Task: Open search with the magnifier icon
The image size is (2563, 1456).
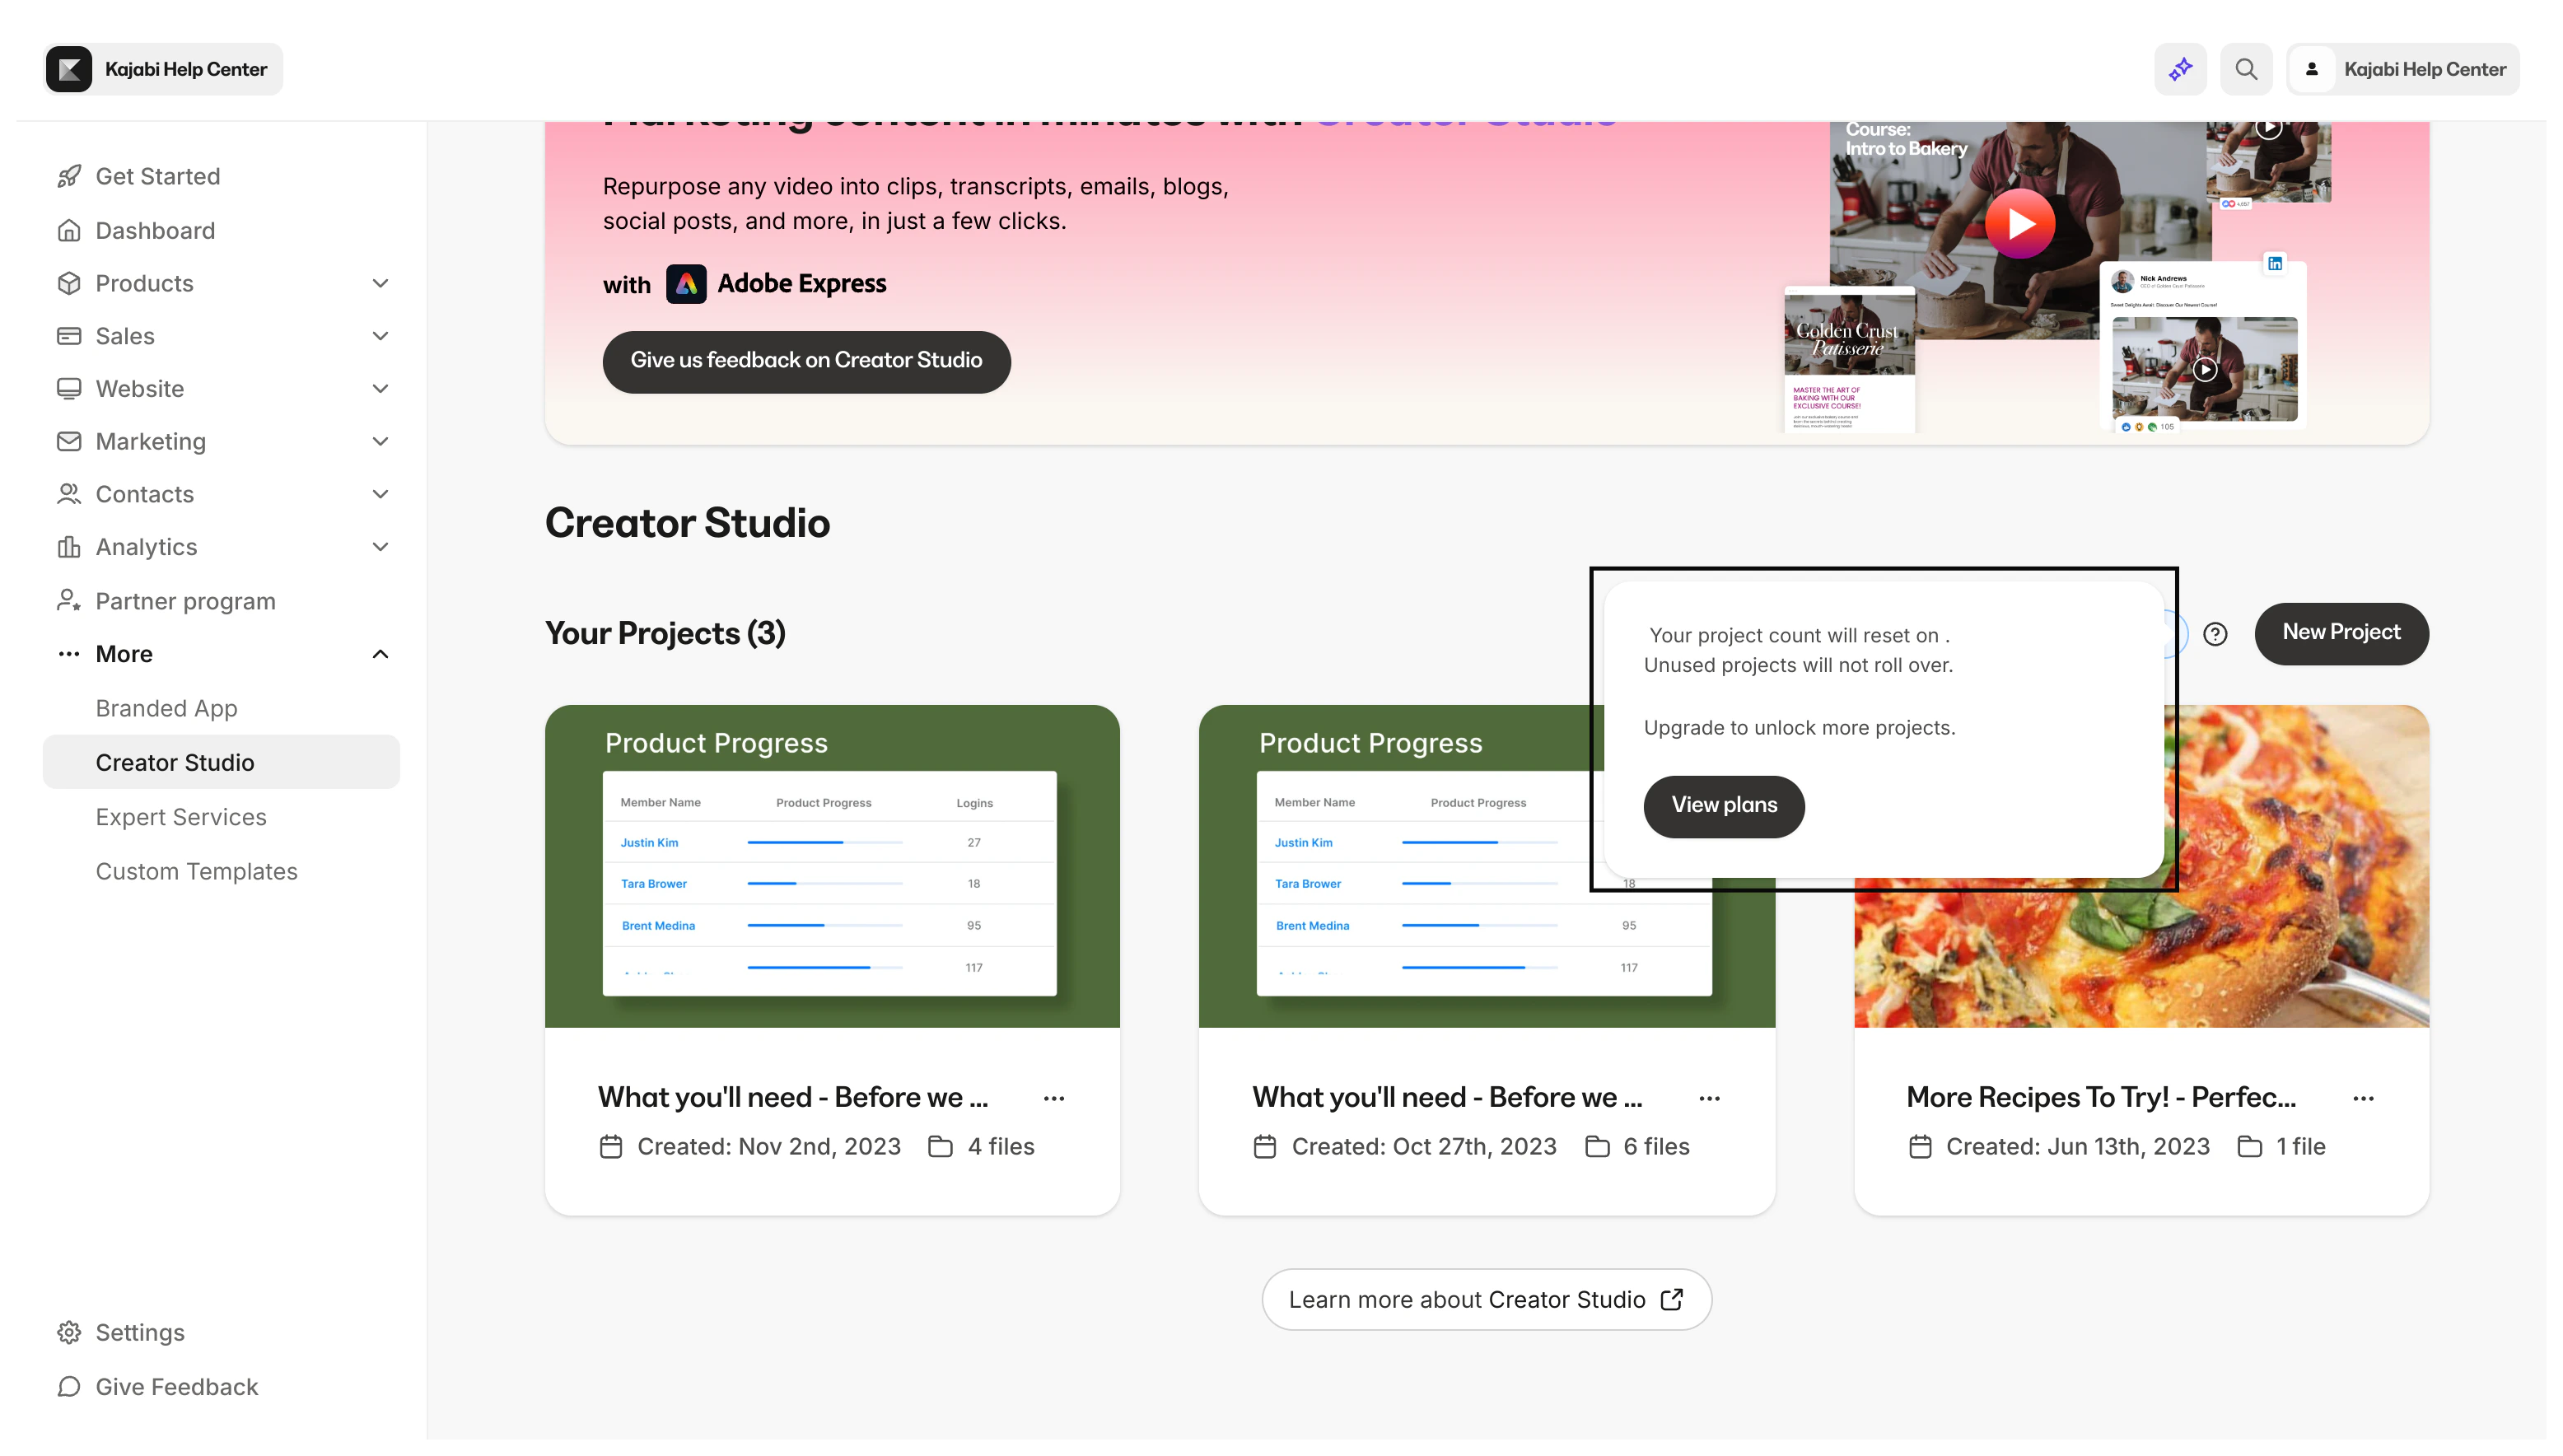Action: pos(2246,69)
